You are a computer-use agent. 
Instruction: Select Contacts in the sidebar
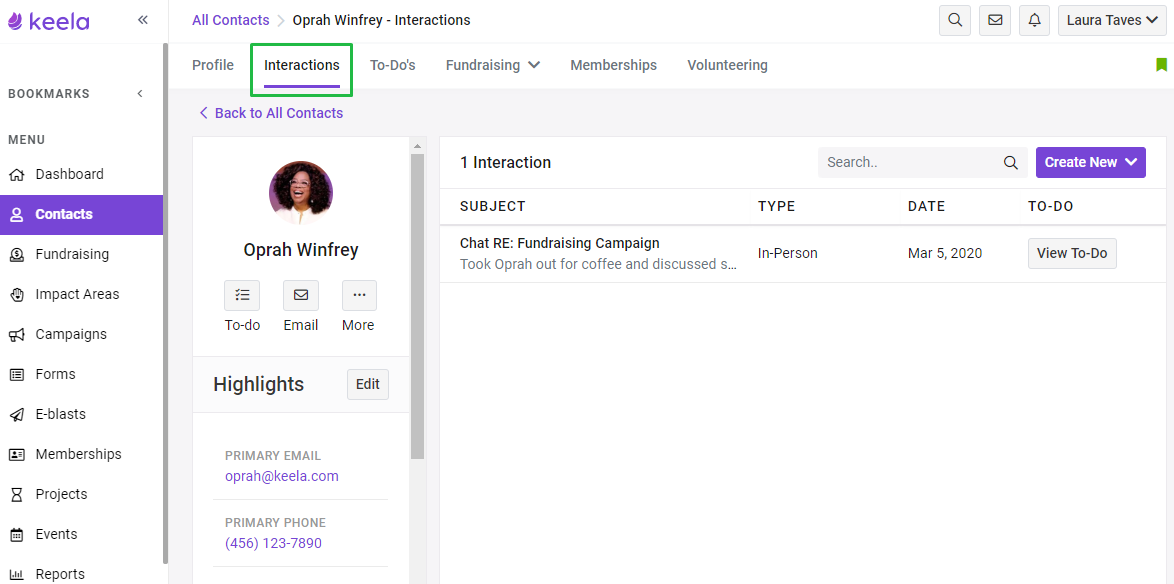82,215
